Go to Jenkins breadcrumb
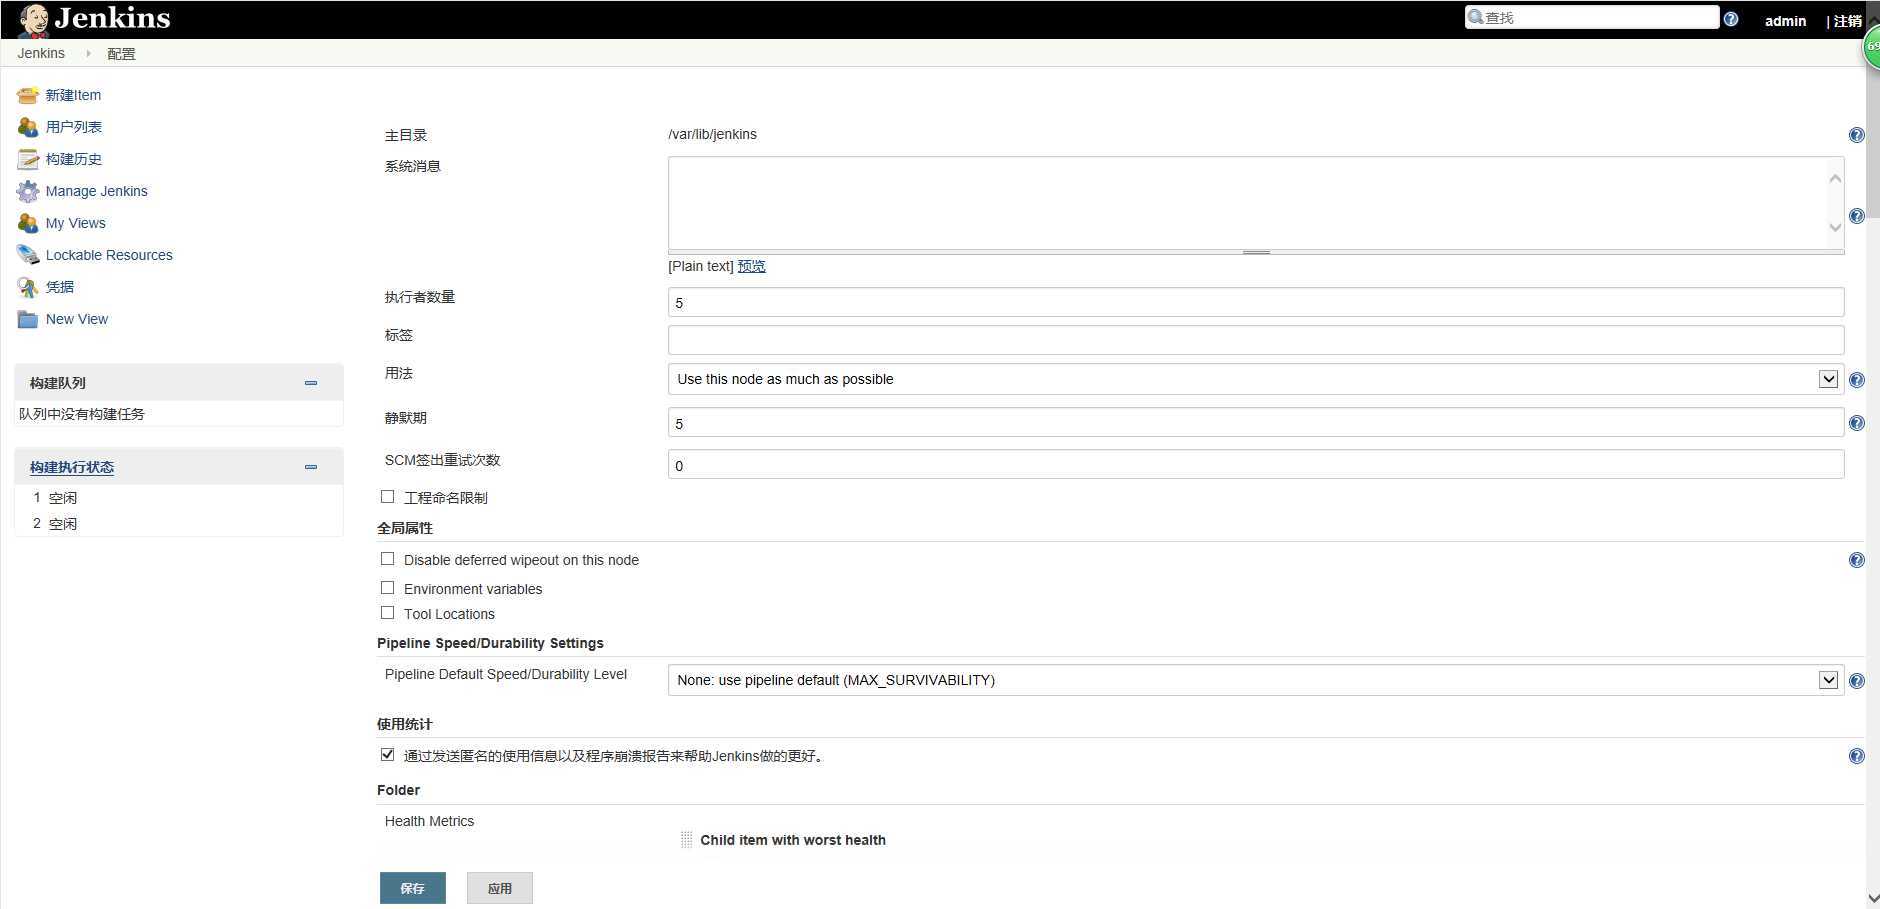Viewport: 1880px width, 909px height. [41, 53]
